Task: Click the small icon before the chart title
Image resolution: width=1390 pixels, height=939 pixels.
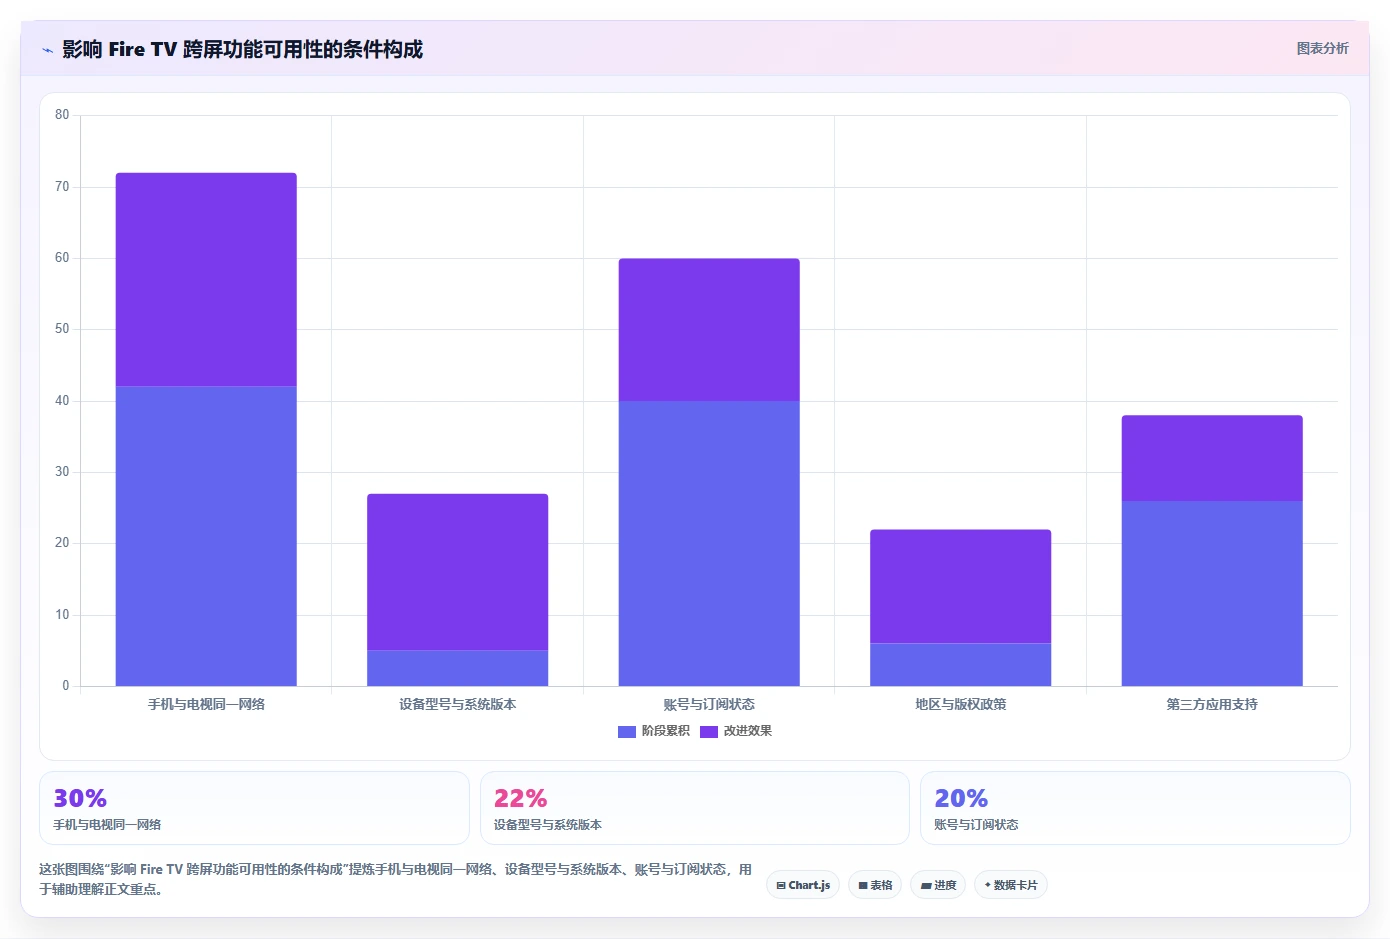Action: coord(47,50)
